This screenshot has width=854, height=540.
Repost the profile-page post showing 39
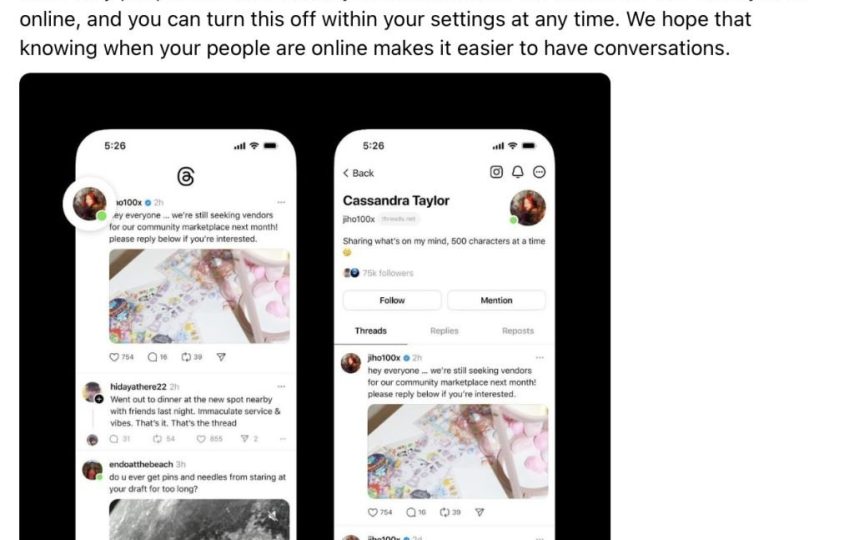[x=445, y=512]
